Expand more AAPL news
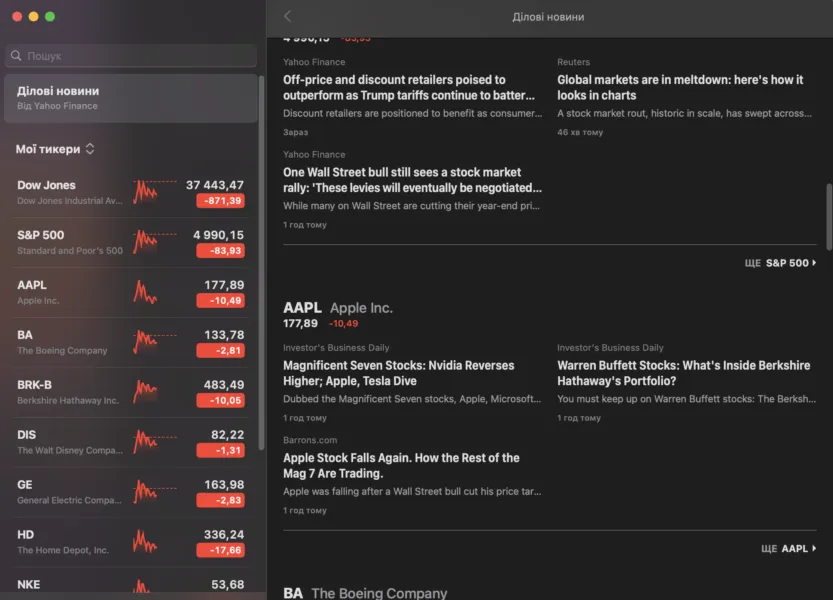 789,548
